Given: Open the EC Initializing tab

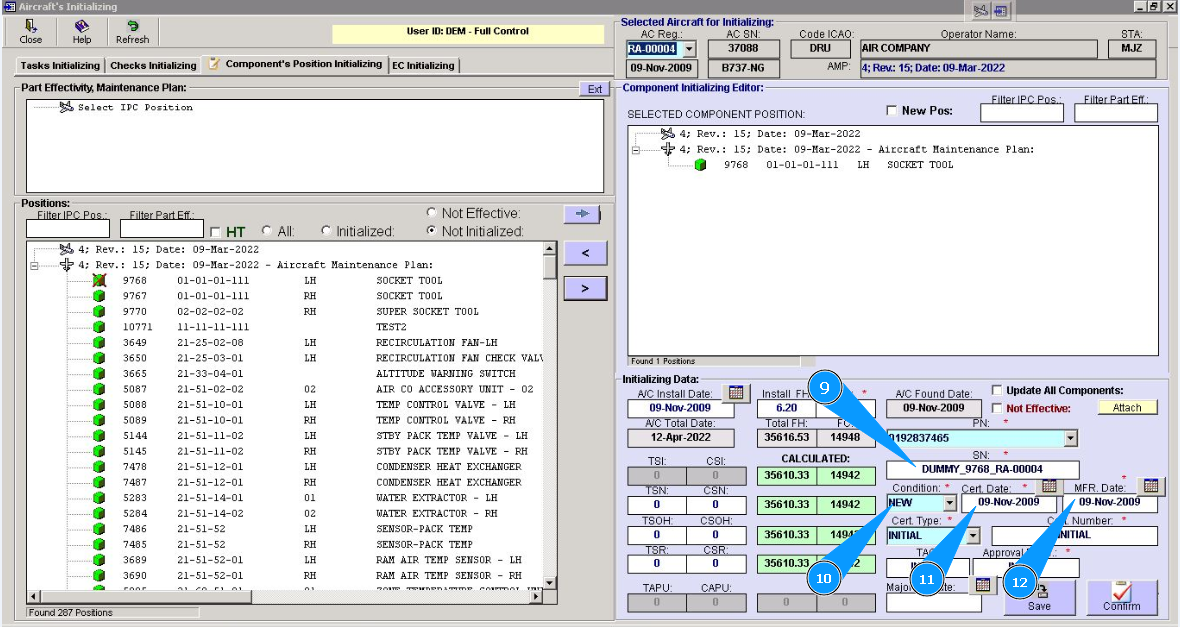Looking at the screenshot, I should (x=423, y=66).
